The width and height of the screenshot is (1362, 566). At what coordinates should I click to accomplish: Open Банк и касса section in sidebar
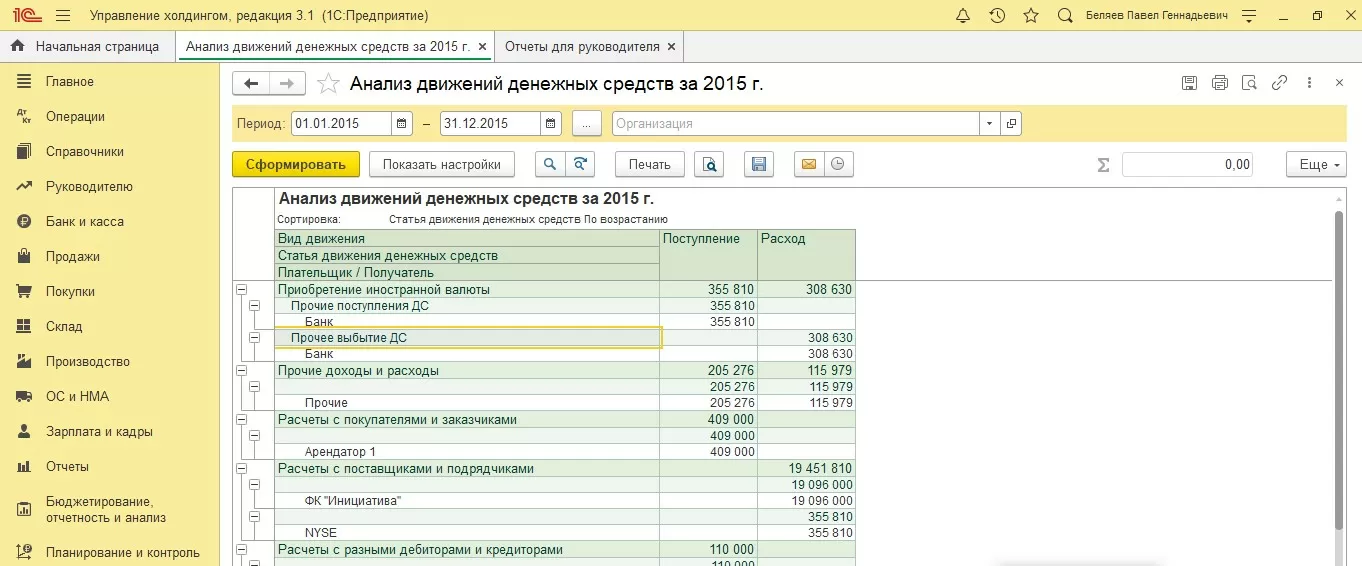tap(84, 222)
